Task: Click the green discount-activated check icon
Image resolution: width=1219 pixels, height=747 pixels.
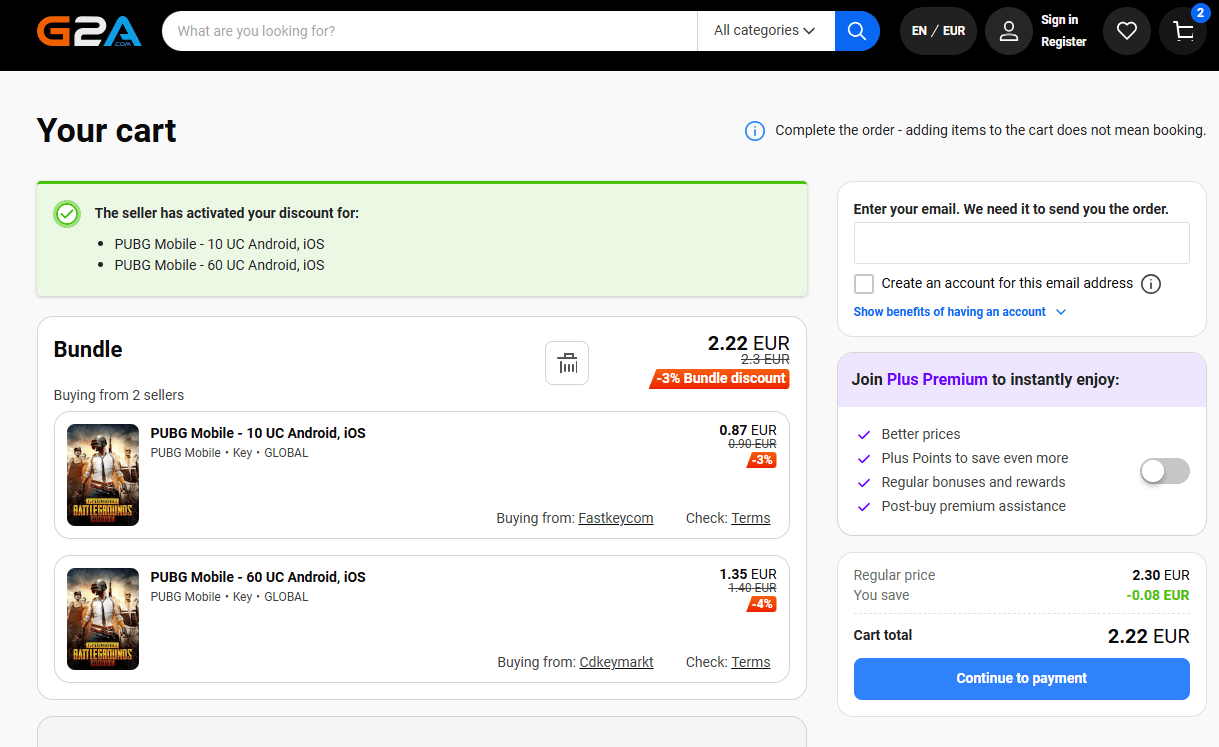Action: click(x=67, y=214)
